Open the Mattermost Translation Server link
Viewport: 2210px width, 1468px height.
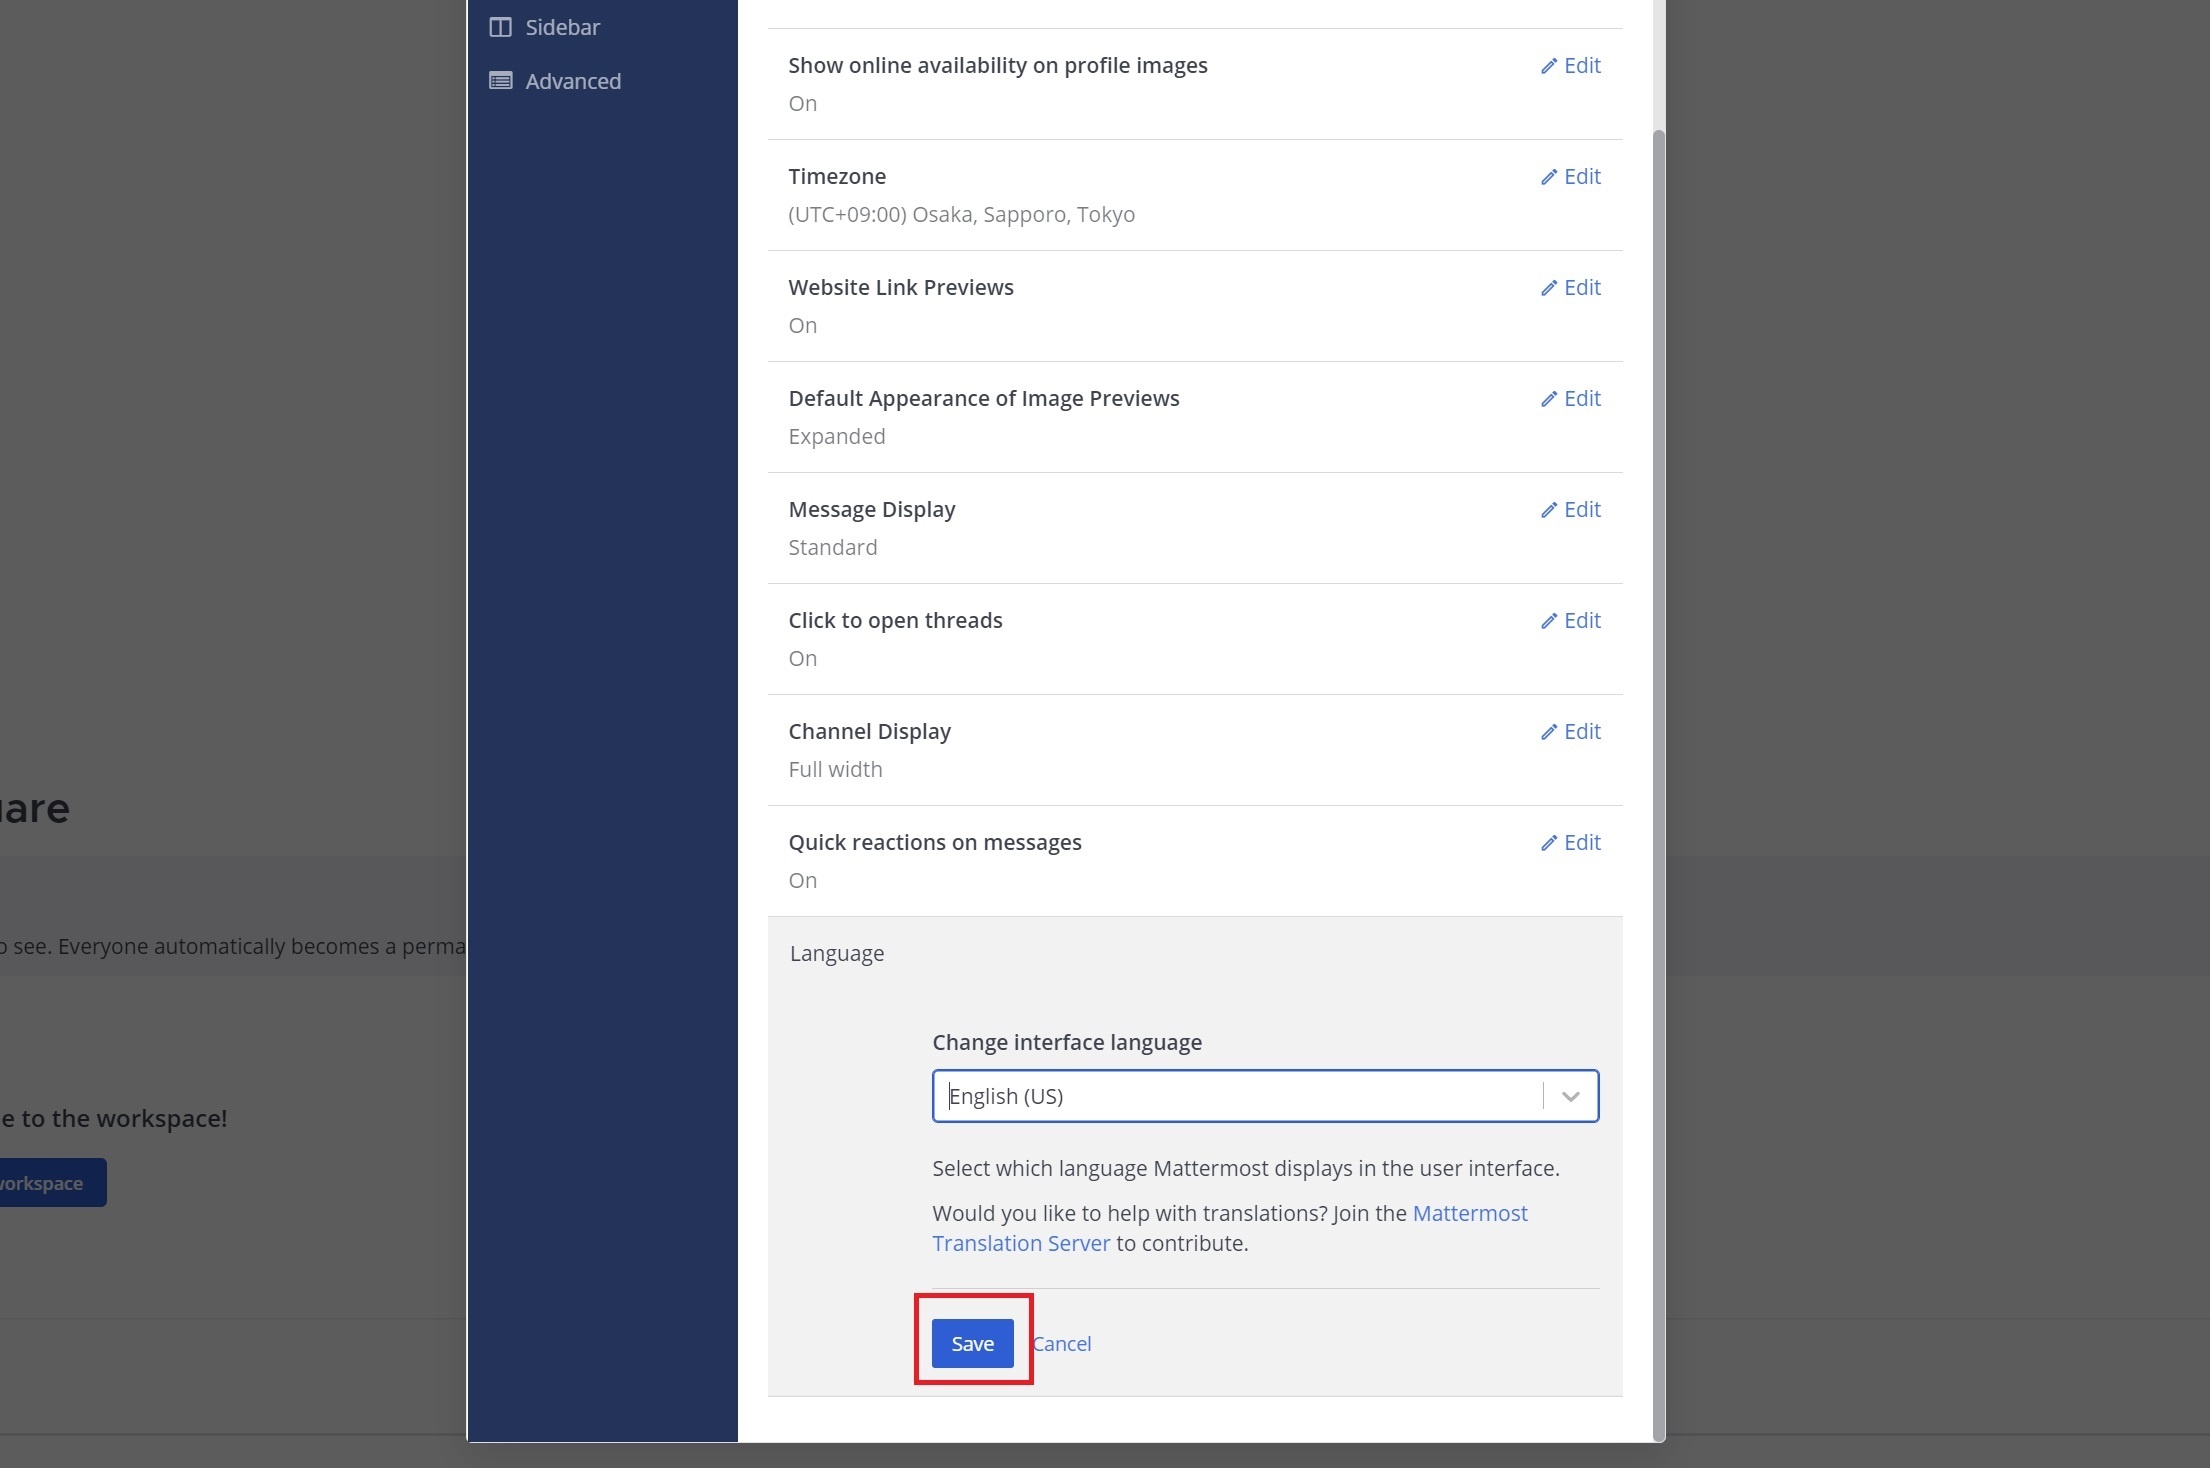coord(1469,1214)
